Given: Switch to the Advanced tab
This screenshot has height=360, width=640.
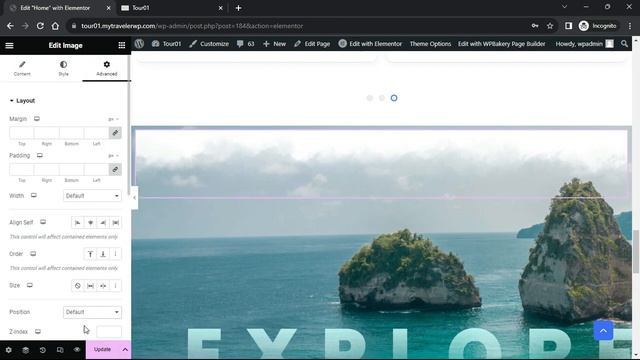Looking at the screenshot, I should tap(107, 68).
